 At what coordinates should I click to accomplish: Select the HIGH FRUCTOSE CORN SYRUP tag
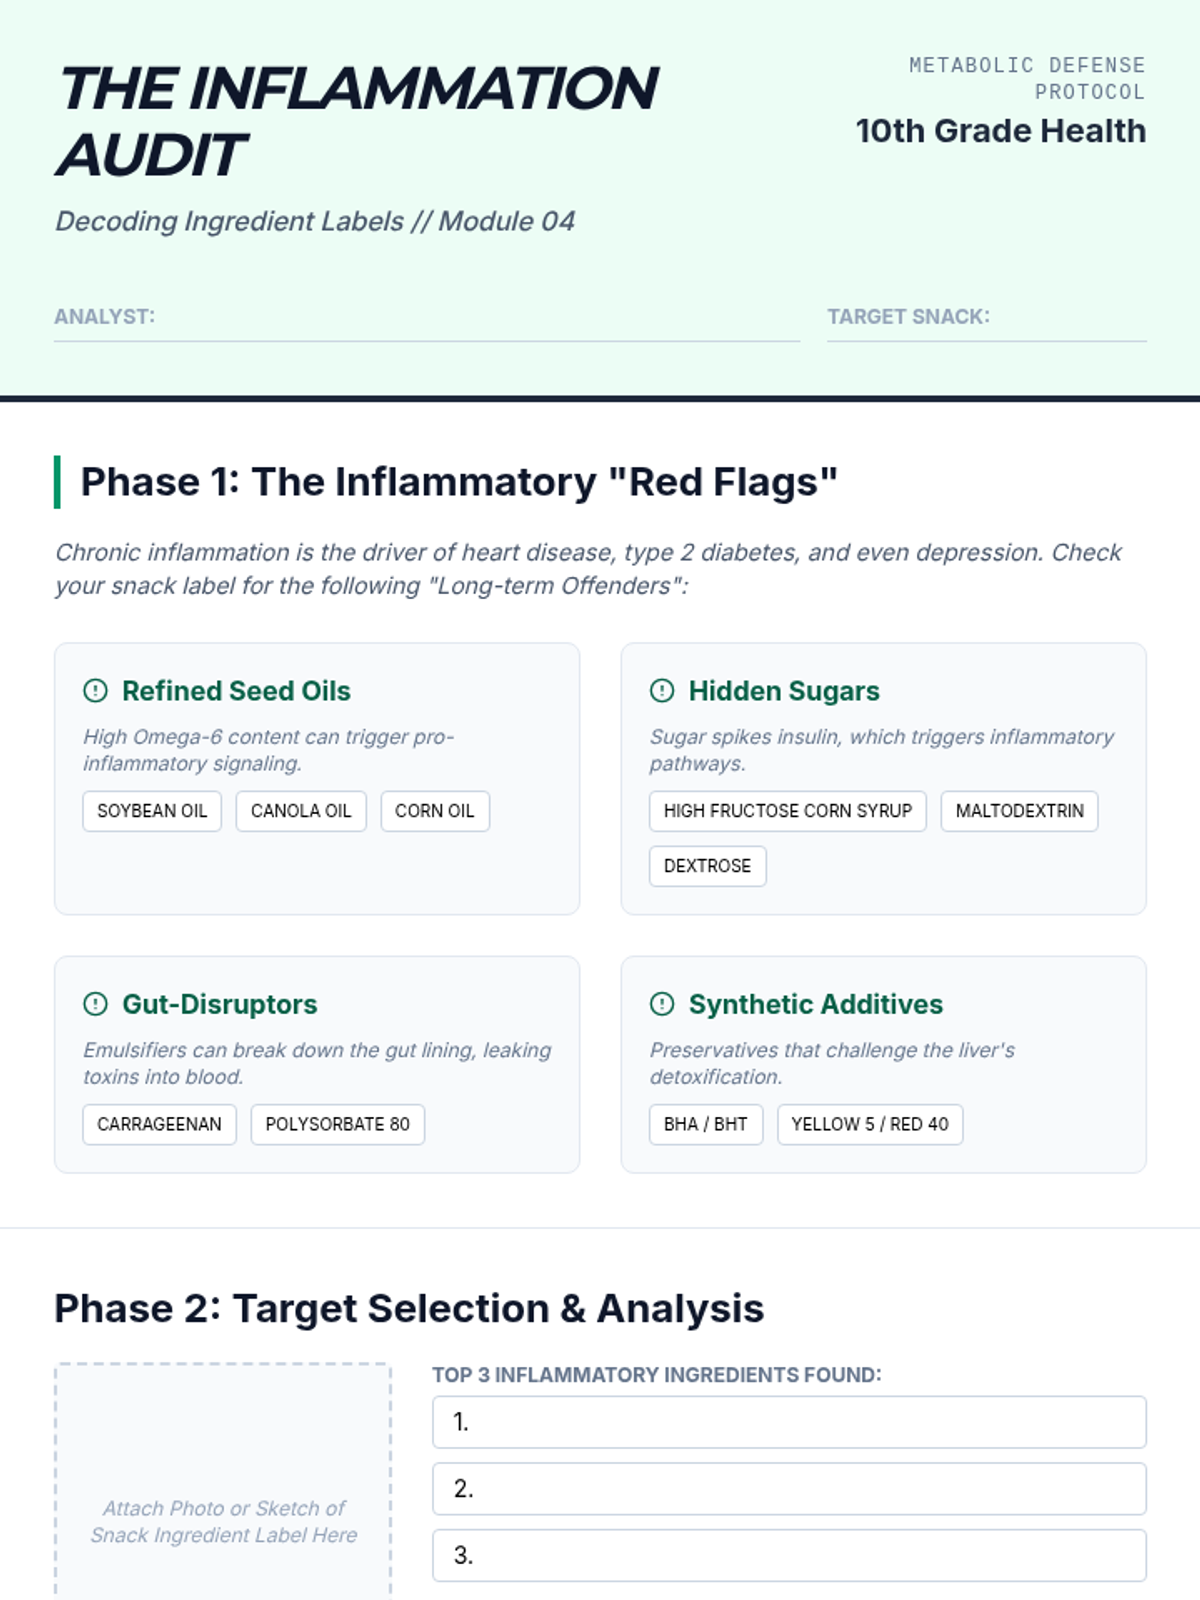tap(788, 811)
